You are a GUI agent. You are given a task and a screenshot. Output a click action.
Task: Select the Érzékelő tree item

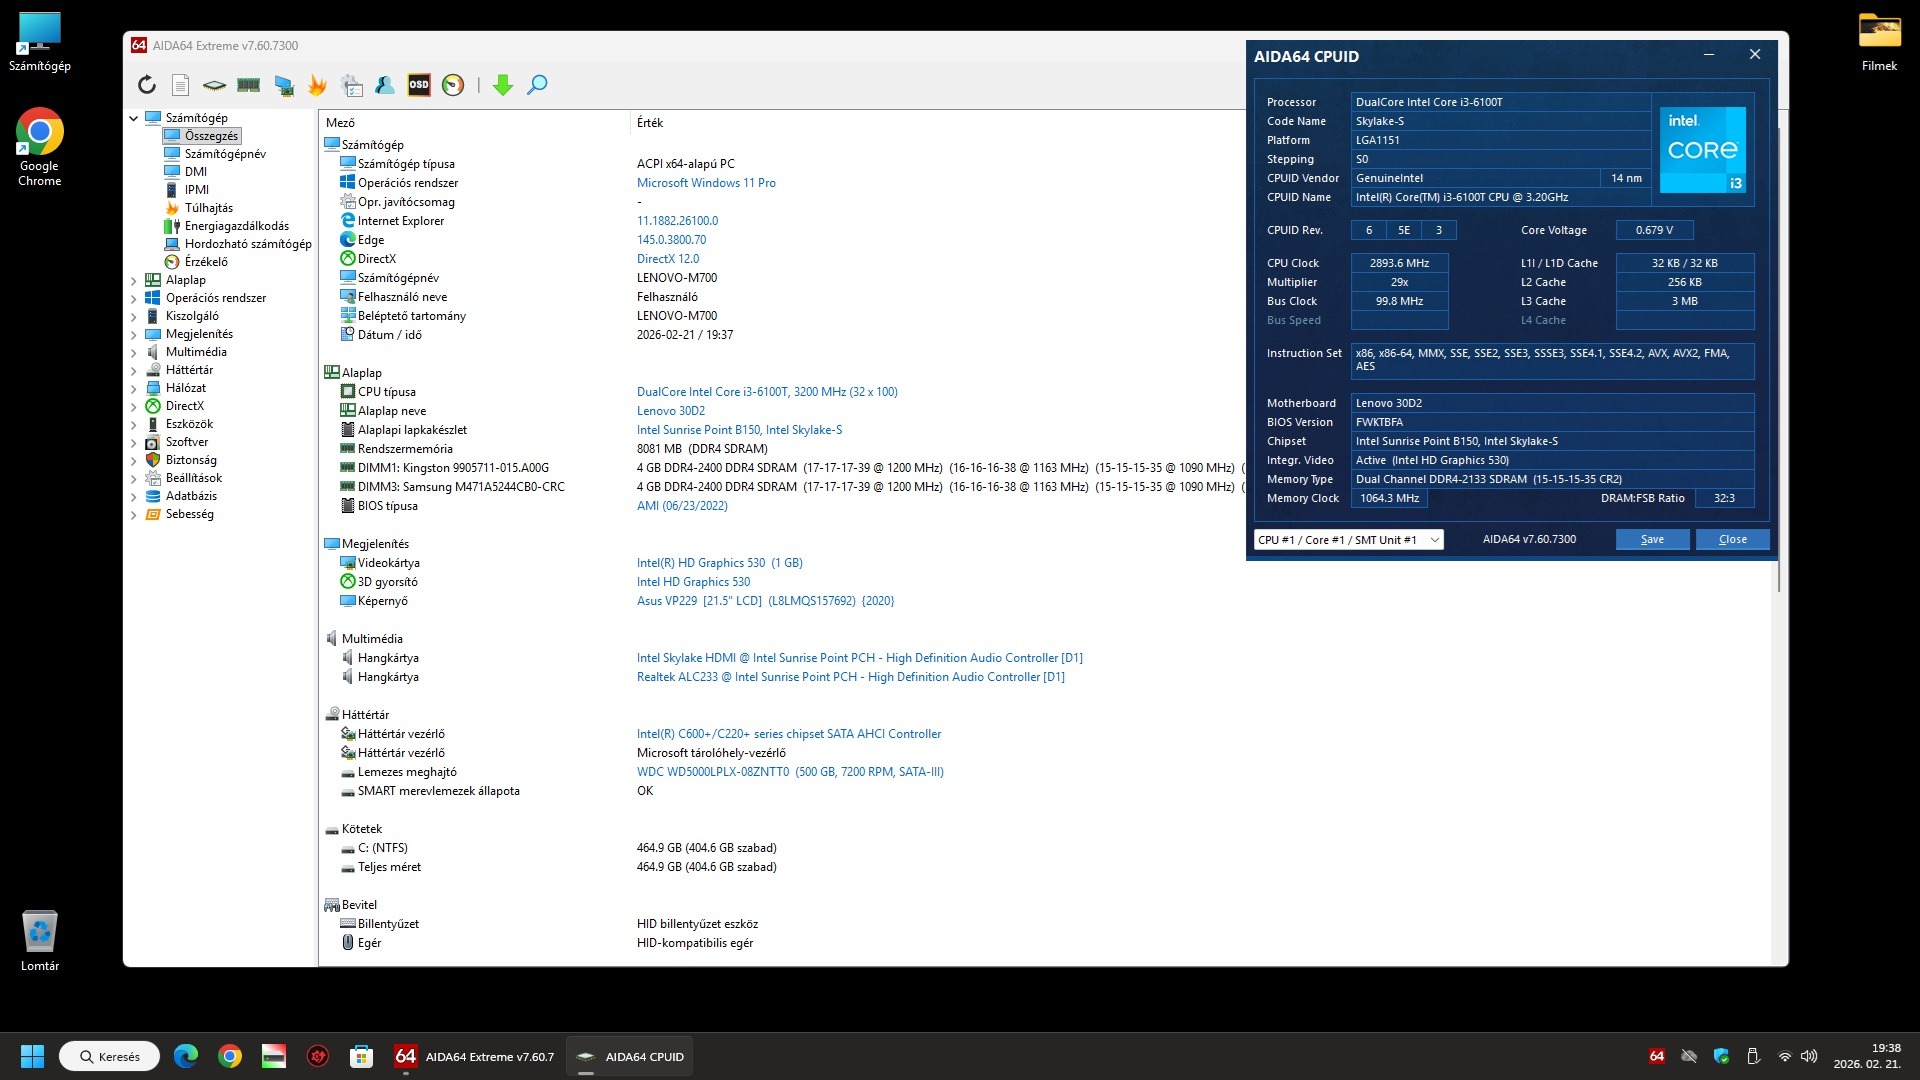[x=205, y=262]
